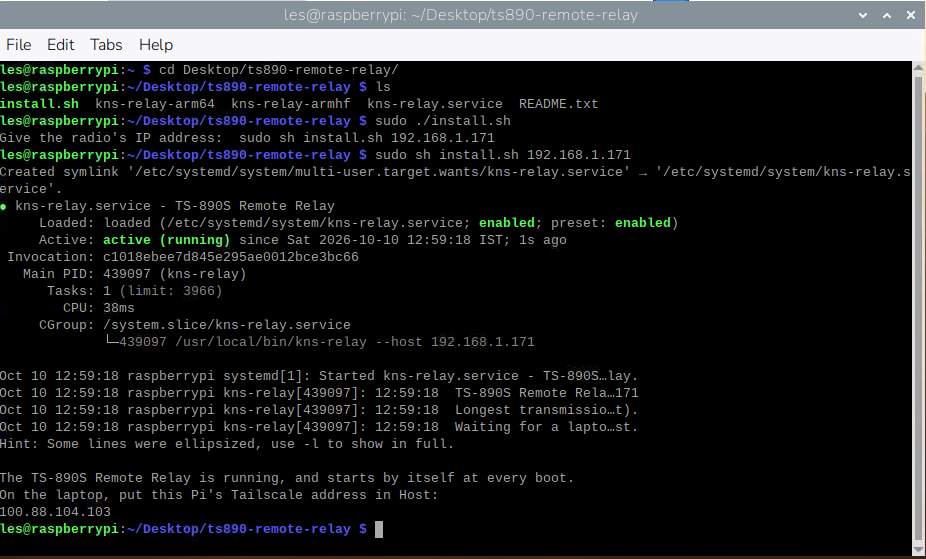The width and height of the screenshot is (926, 559).
Task: Click the kns-relay.service file name in ls output
Action: click(x=435, y=104)
